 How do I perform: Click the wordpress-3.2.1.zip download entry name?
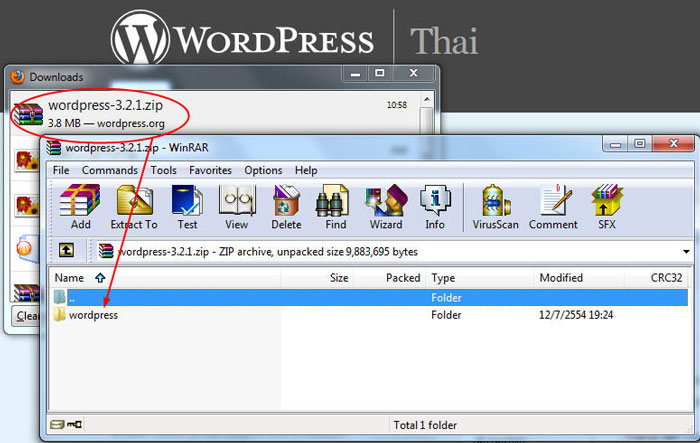click(105, 105)
